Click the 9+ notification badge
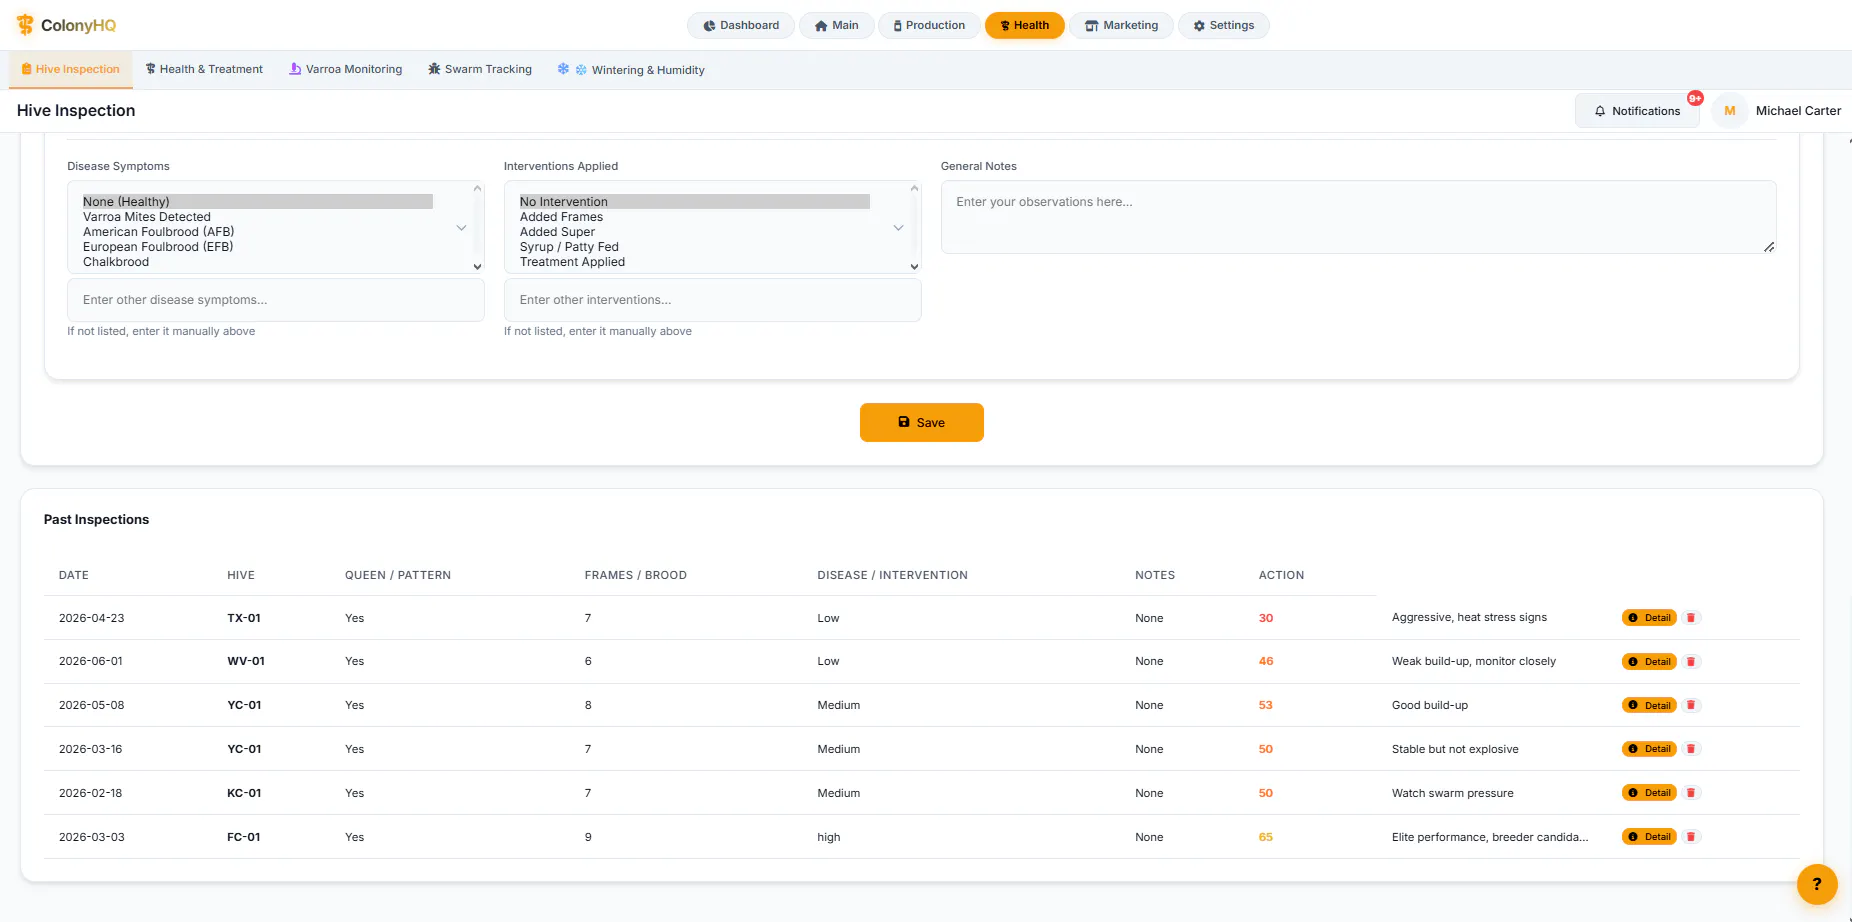Image resolution: width=1852 pixels, height=922 pixels. point(1695,98)
